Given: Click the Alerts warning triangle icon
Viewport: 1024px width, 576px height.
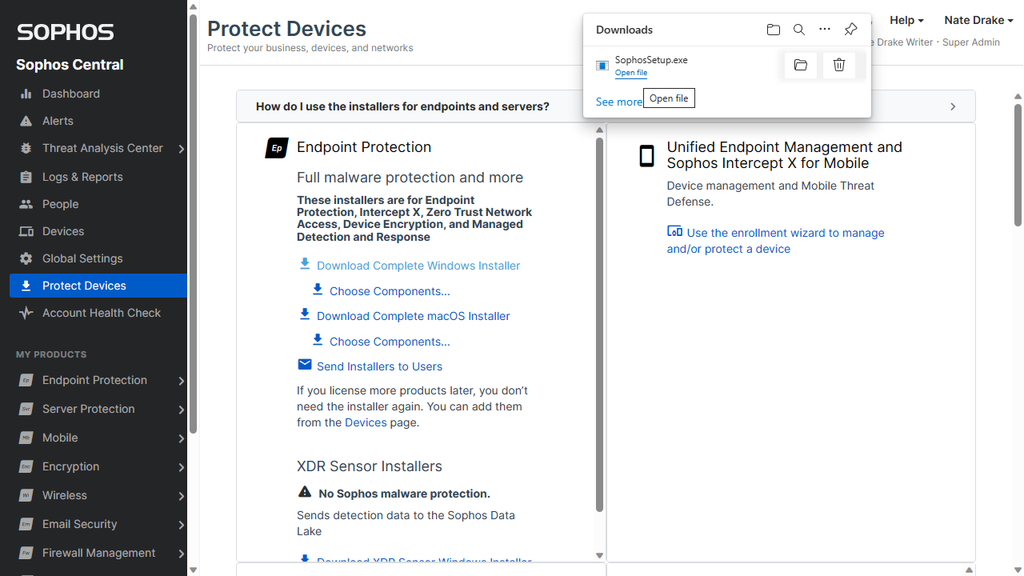Looking at the screenshot, I should click(x=26, y=121).
